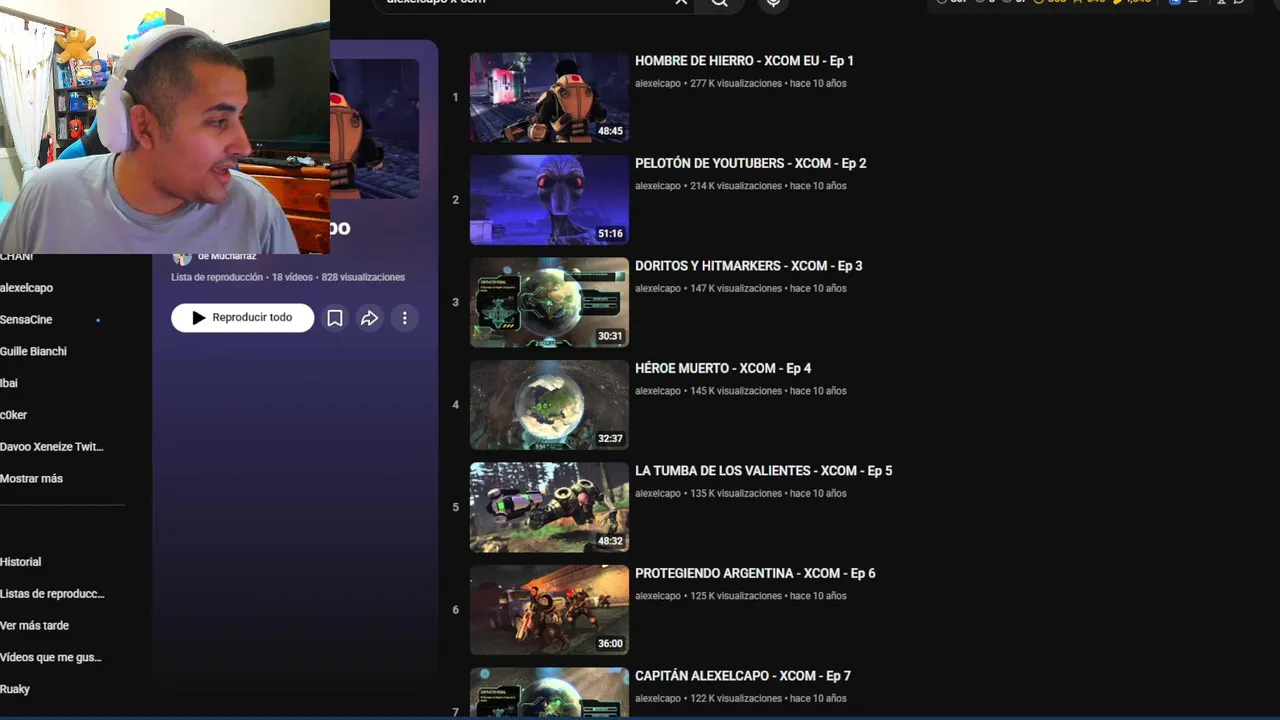1280x720 pixels.
Task: Visit alexelcapo channel under Ep 5 video
Action: click(657, 494)
